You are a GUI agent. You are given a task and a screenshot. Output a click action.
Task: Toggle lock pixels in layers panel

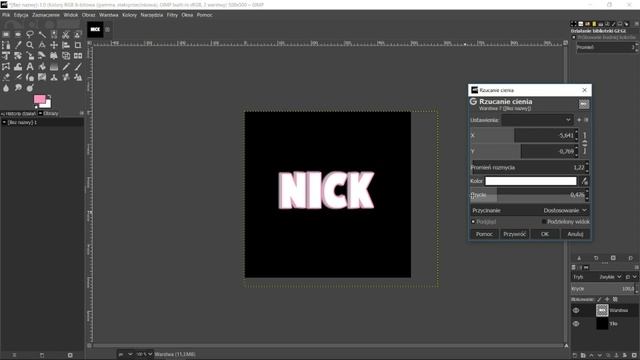[x=599, y=299]
